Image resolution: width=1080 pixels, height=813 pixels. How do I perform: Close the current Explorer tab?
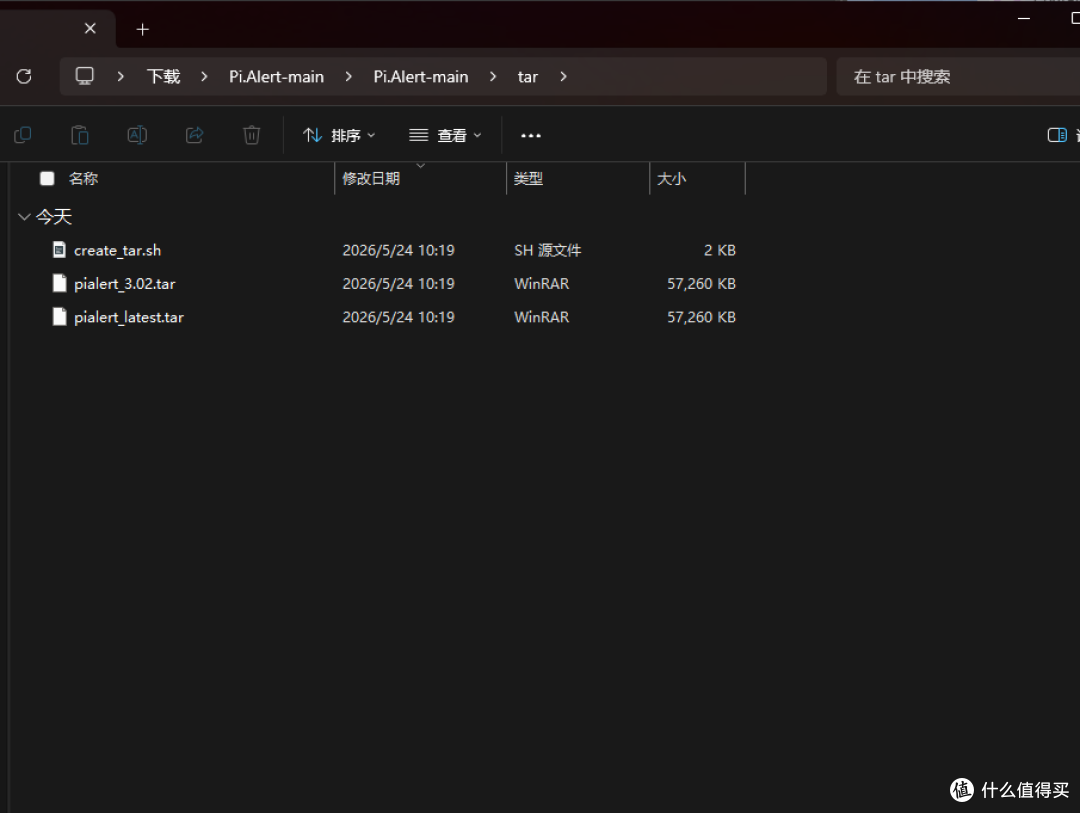point(90,28)
